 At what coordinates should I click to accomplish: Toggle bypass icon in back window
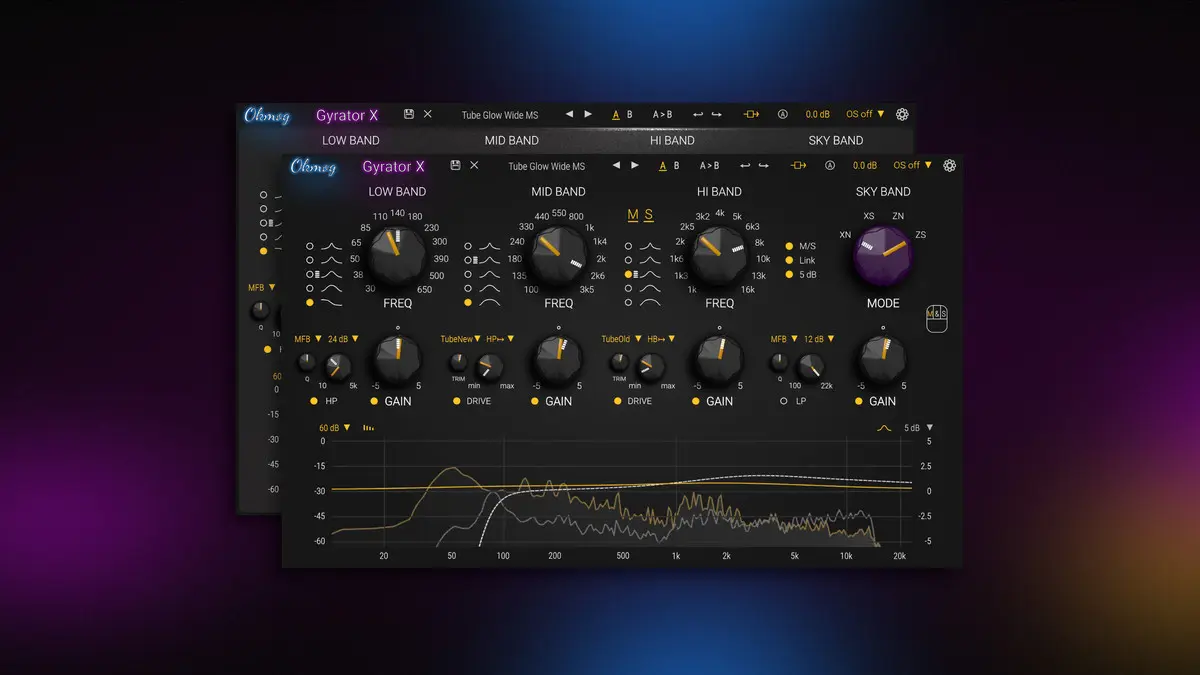tap(752, 114)
